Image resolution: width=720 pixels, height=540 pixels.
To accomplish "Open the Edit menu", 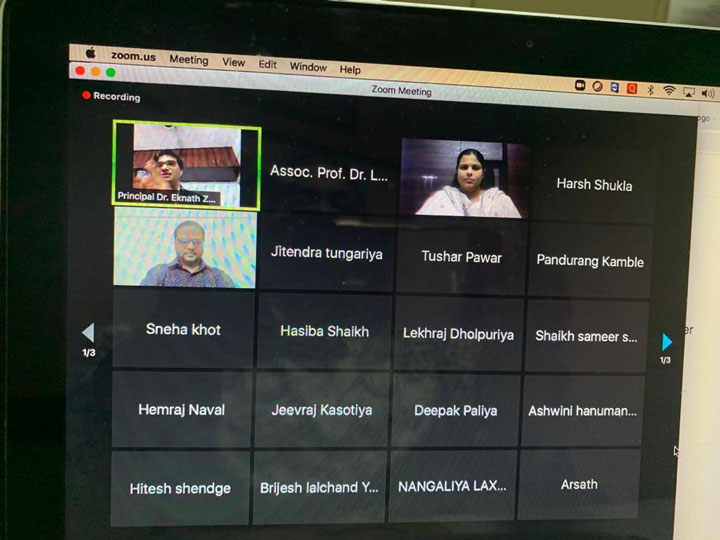I will click(x=268, y=64).
